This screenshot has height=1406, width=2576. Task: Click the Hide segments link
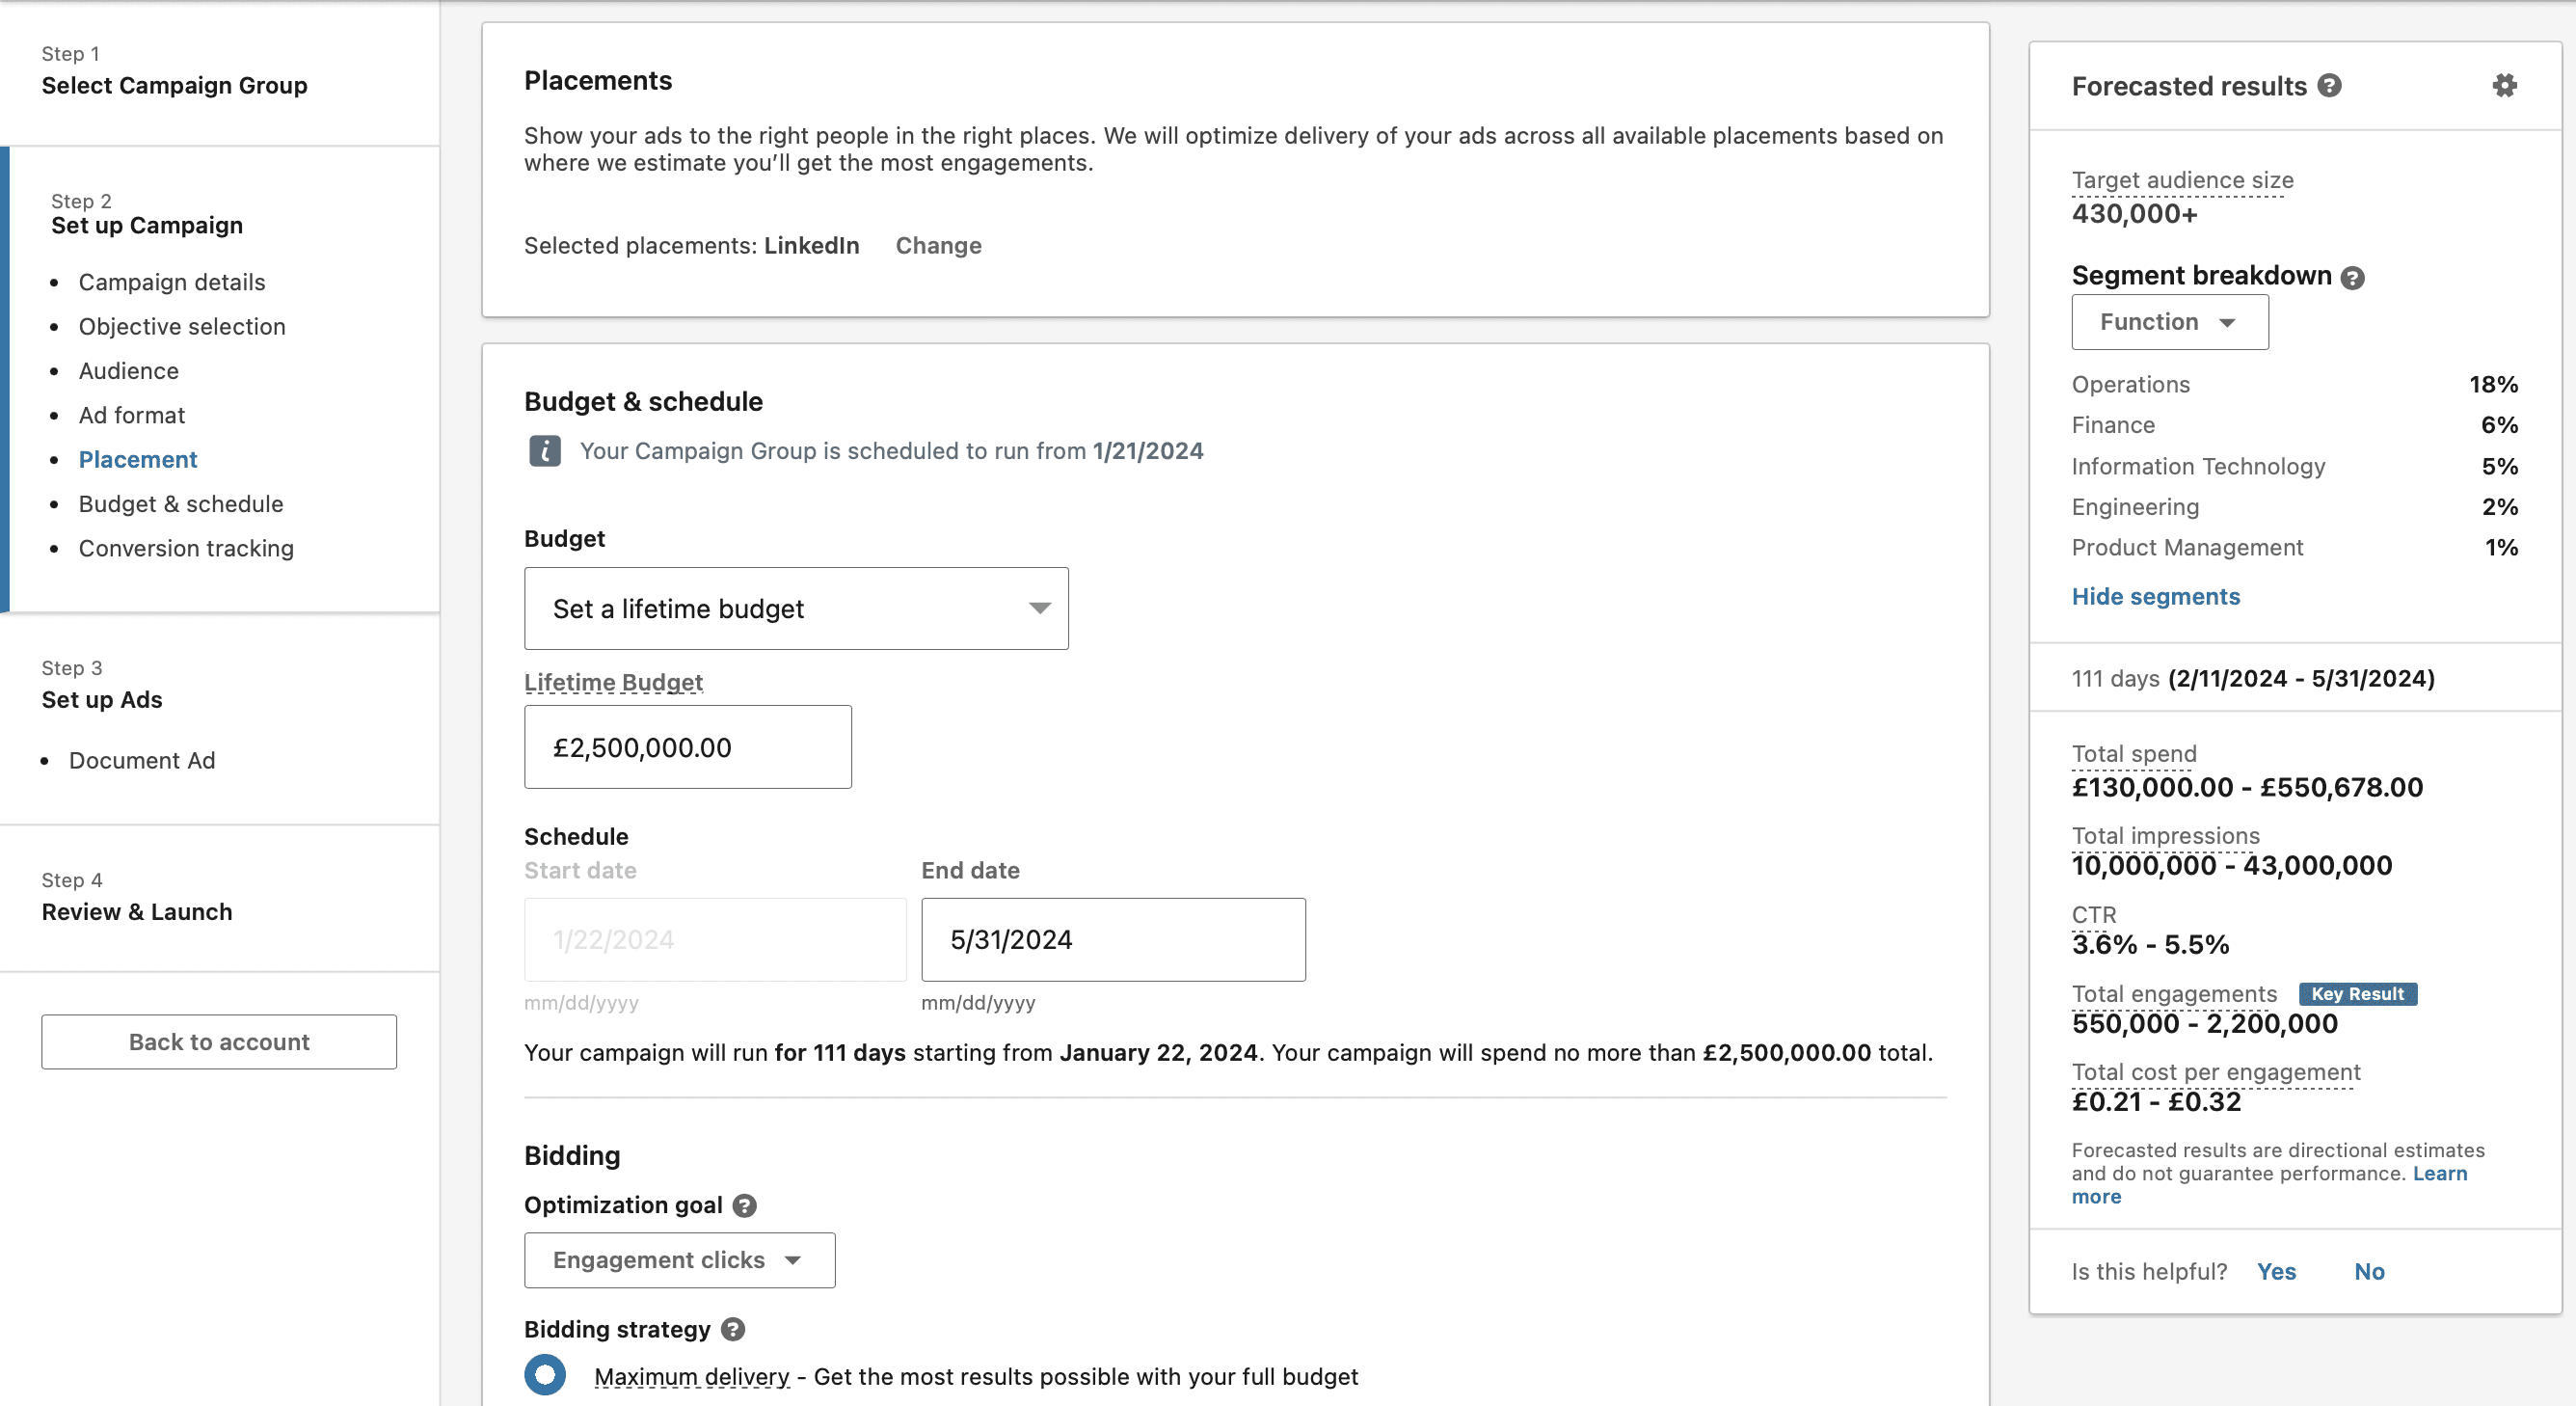coord(2155,597)
